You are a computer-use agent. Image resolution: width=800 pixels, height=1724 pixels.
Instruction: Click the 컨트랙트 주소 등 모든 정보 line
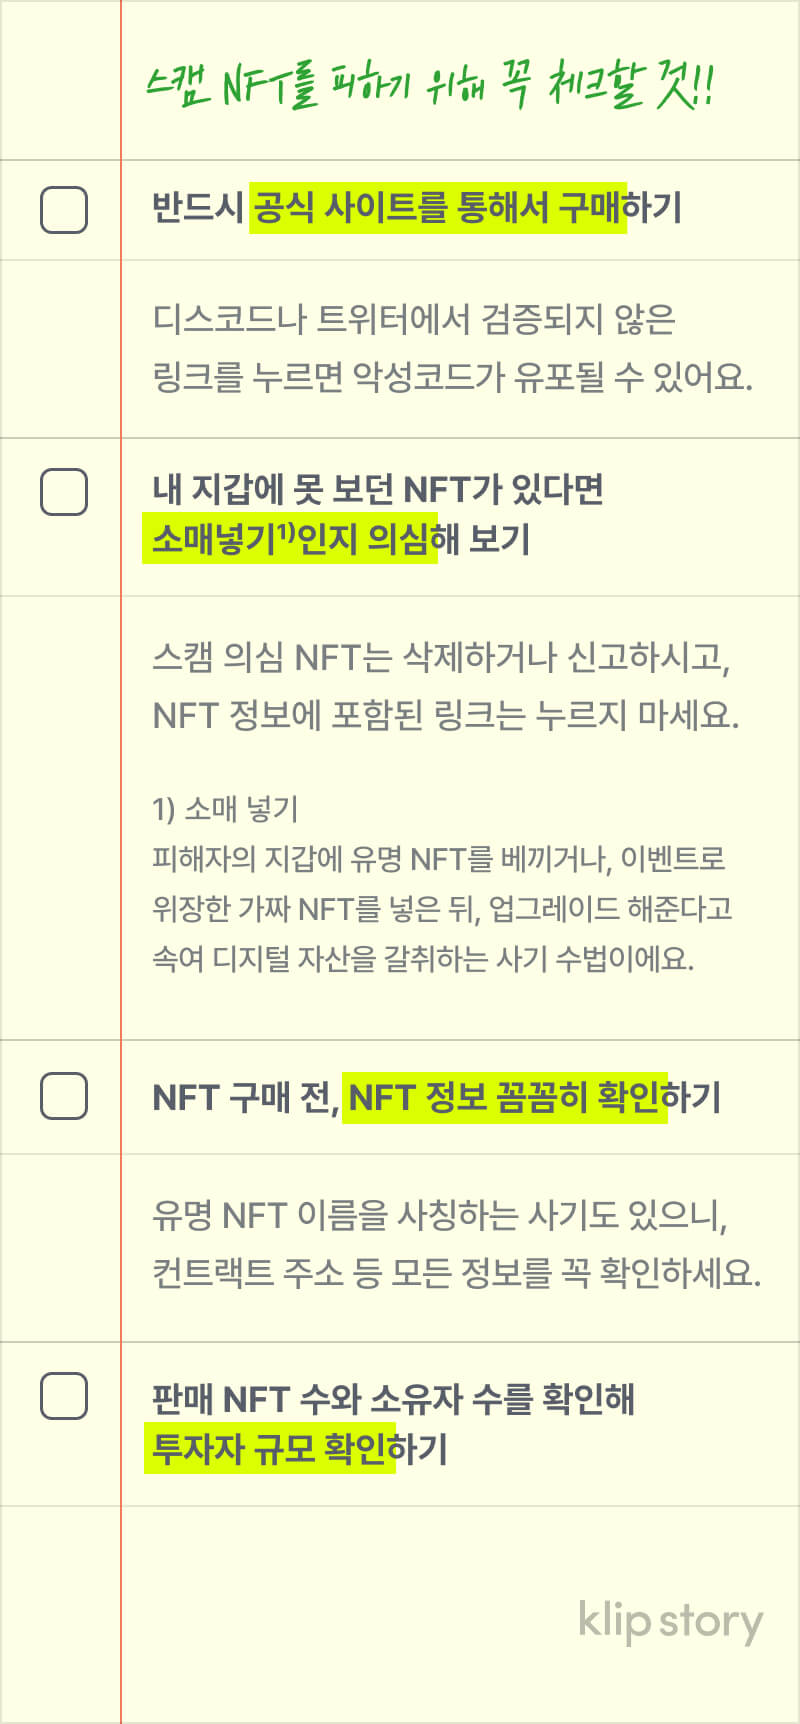click(456, 1273)
